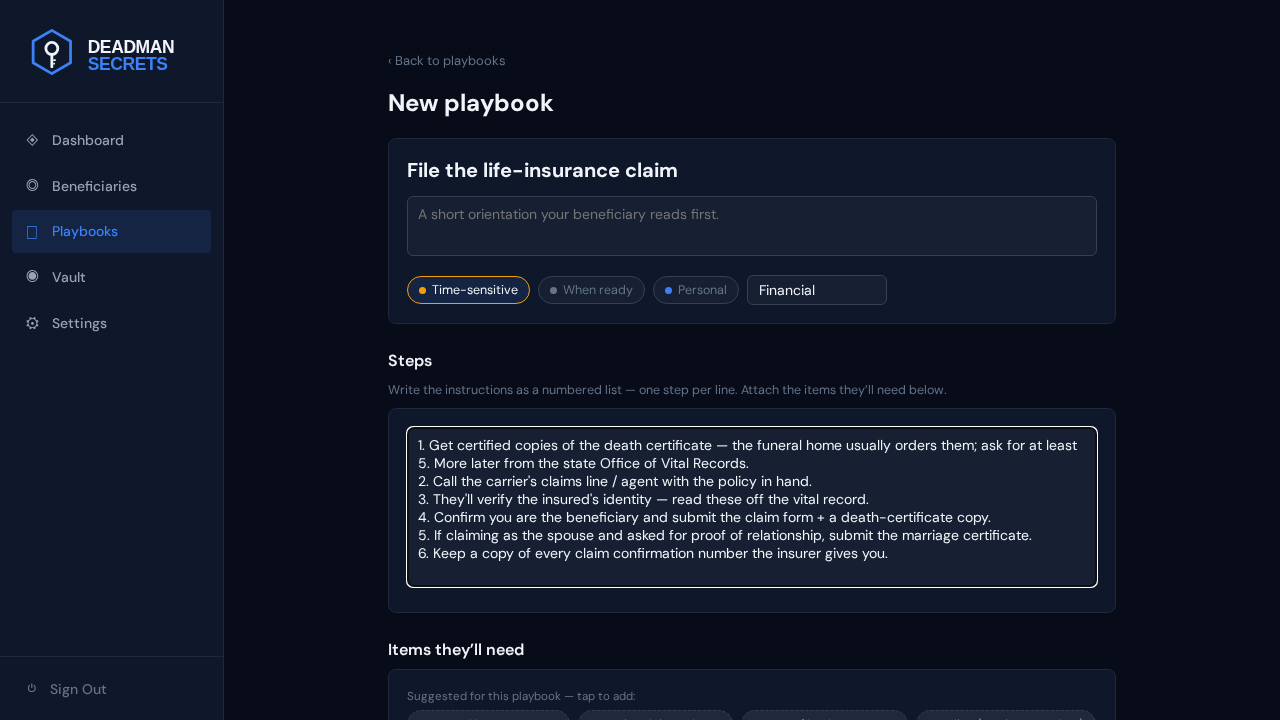This screenshot has height=720, width=1280.
Task: Click the Items they'll need heading
Action: coord(456,650)
